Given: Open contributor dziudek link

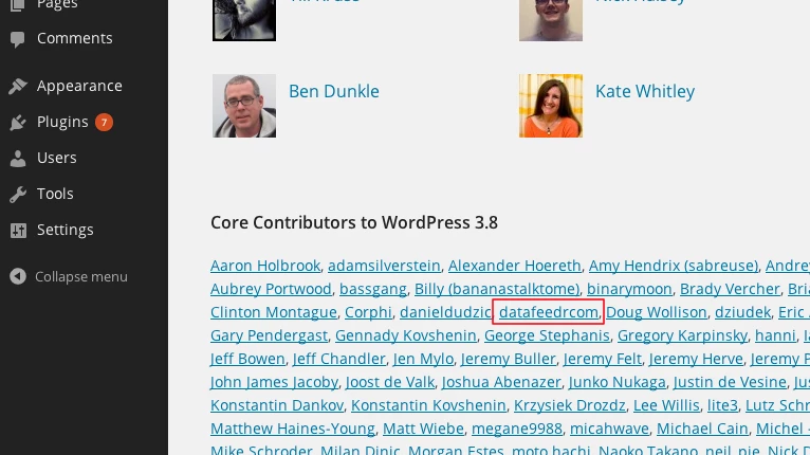Looking at the screenshot, I should (x=742, y=312).
